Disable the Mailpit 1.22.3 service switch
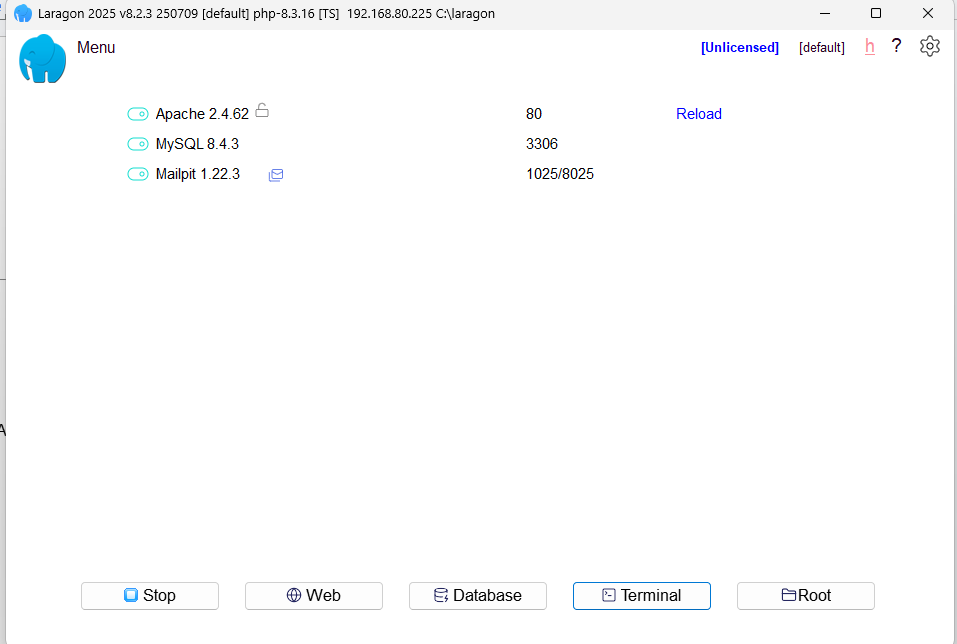 coord(138,174)
